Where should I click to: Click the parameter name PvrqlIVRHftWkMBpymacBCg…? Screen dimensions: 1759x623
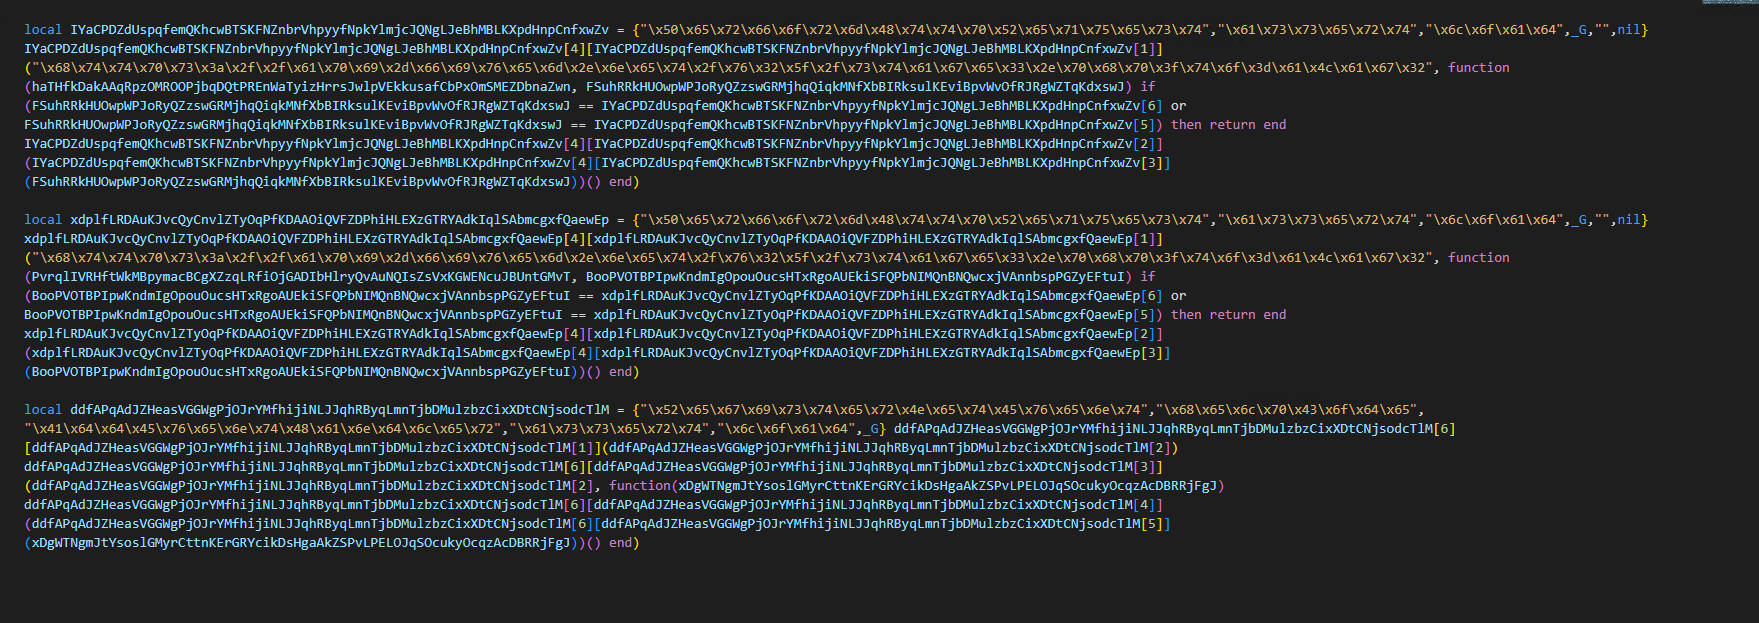click(x=301, y=277)
